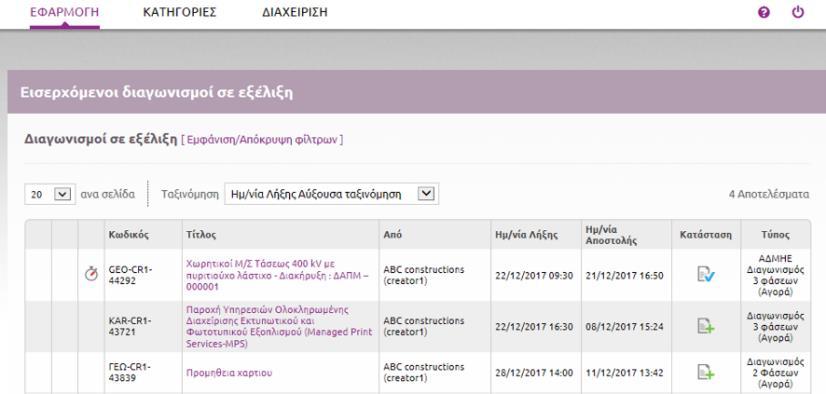Click type ΑΔΜΗΕ Διαγωνισμός 3 φάσεων
826x394 pixels.
(775, 275)
